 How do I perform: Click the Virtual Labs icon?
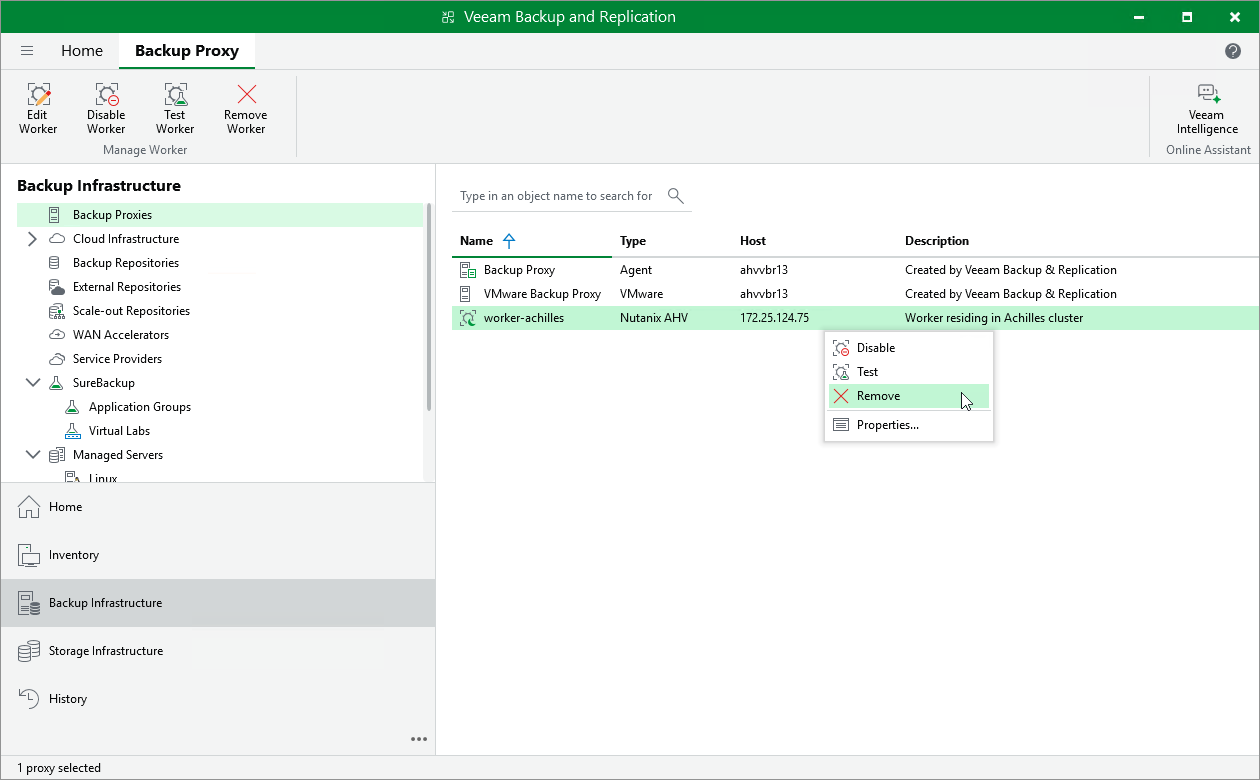tap(72, 431)
